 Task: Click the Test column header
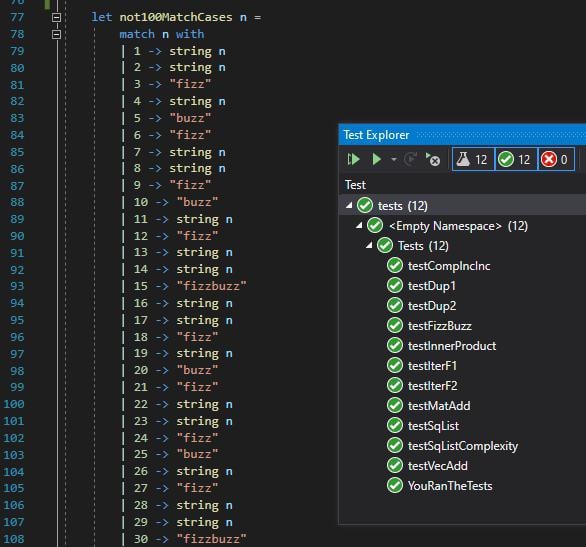(x=355, y=185)
